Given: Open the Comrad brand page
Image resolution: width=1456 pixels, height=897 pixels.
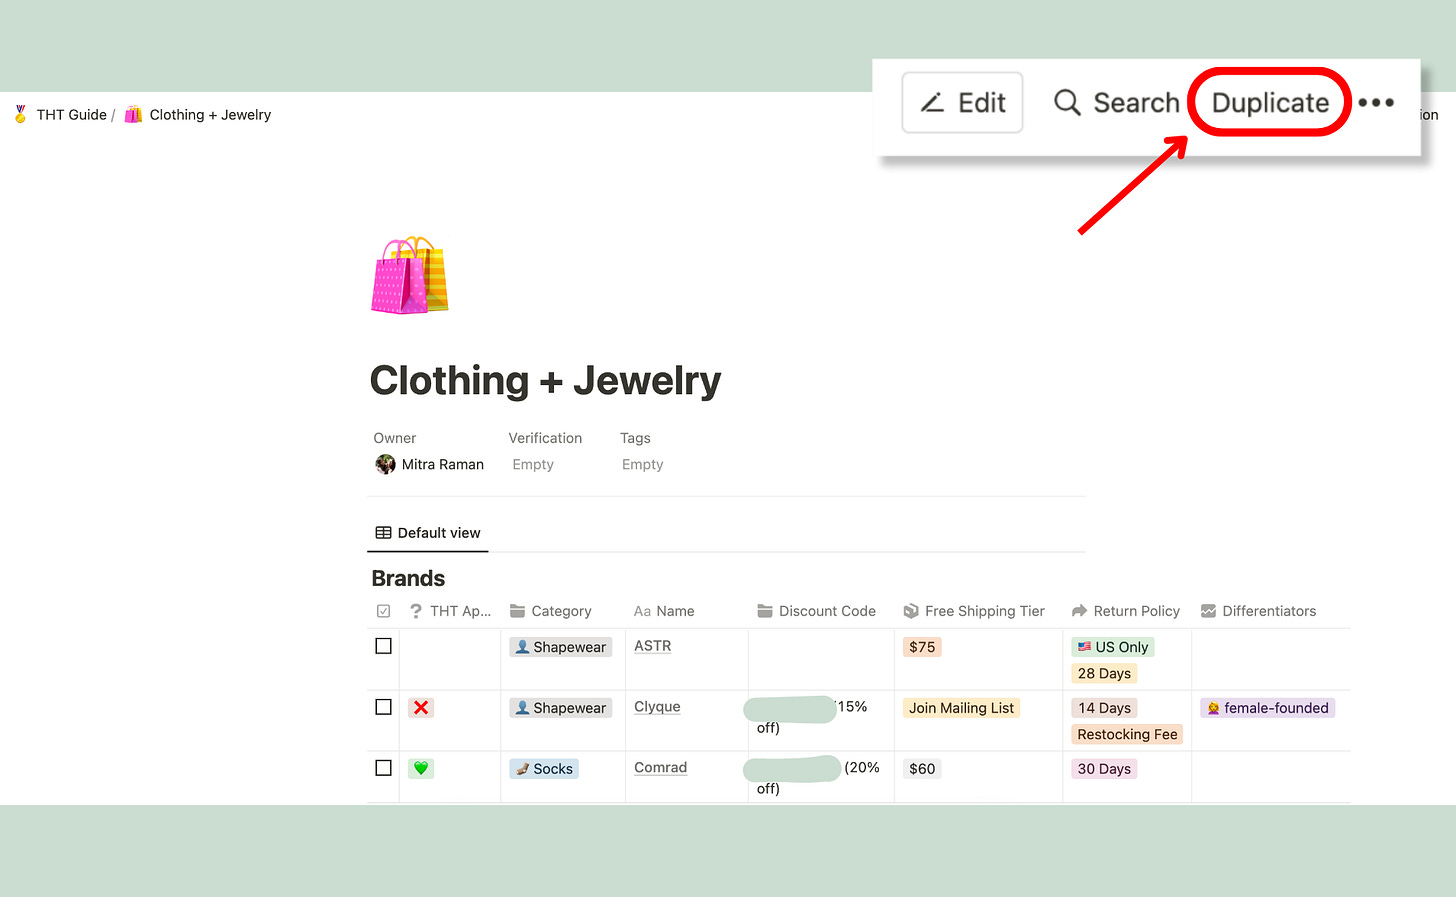Looking at the screenshot, I should pyautogui.click(x=660, y=768).
